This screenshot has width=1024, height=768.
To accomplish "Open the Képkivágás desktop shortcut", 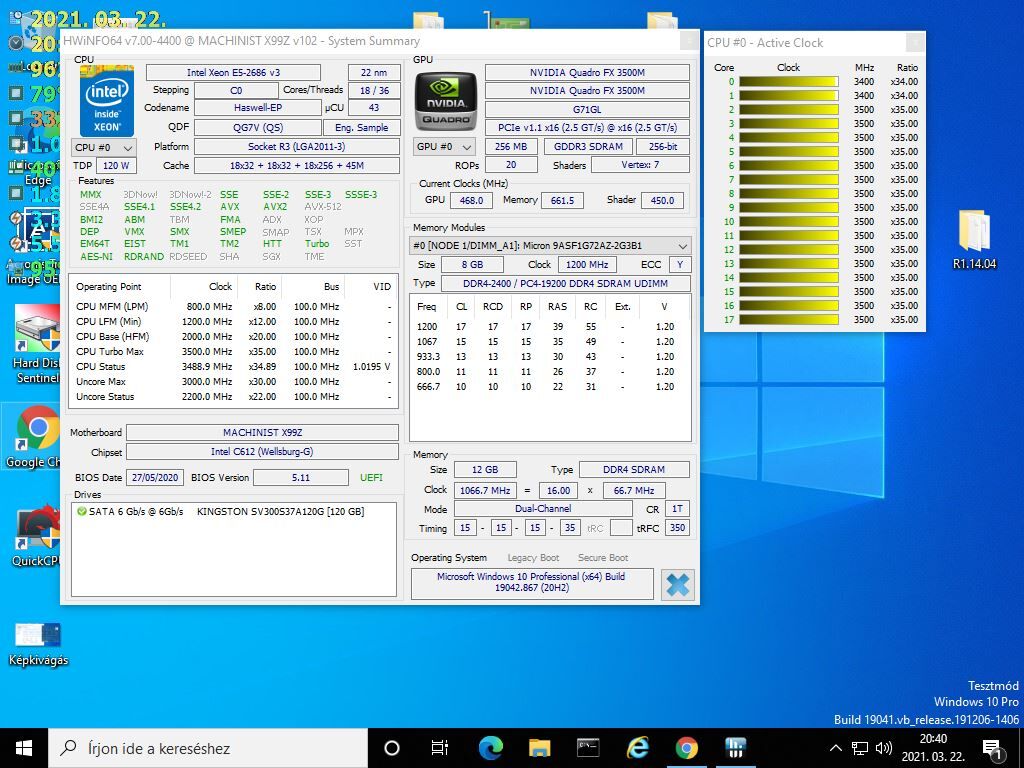I will pos(38,644).
